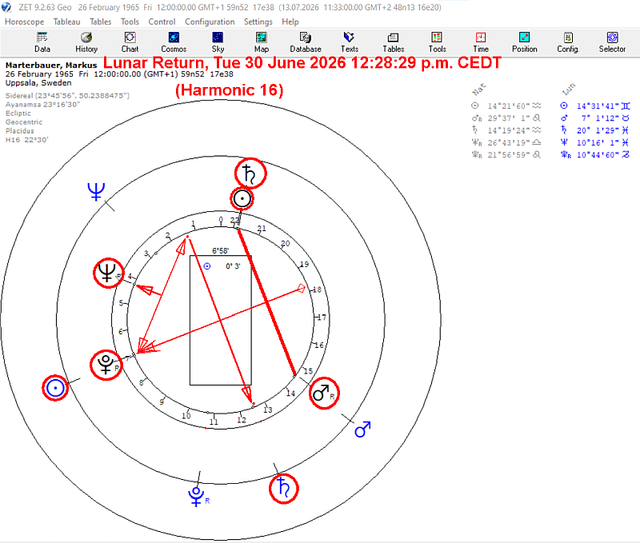The width and height of the screenshot is (640, 543).
Task: Open the Selector toolbar icon
Action: point(612,42)
